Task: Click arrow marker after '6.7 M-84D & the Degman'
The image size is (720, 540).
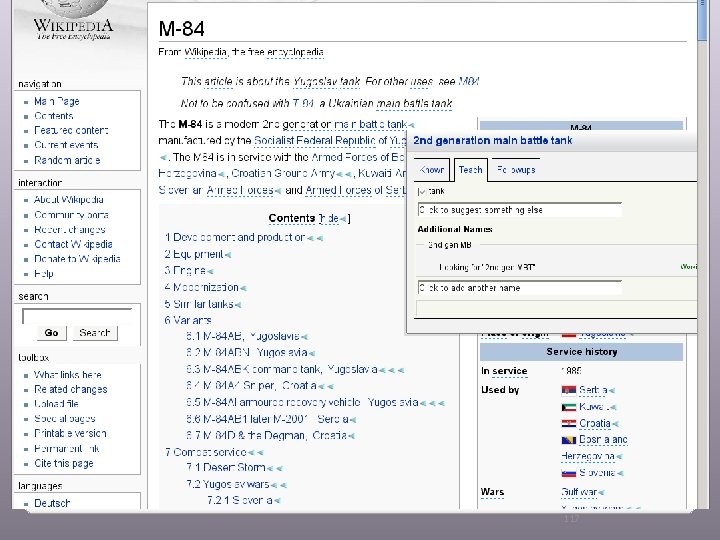Action: point(351,436)
